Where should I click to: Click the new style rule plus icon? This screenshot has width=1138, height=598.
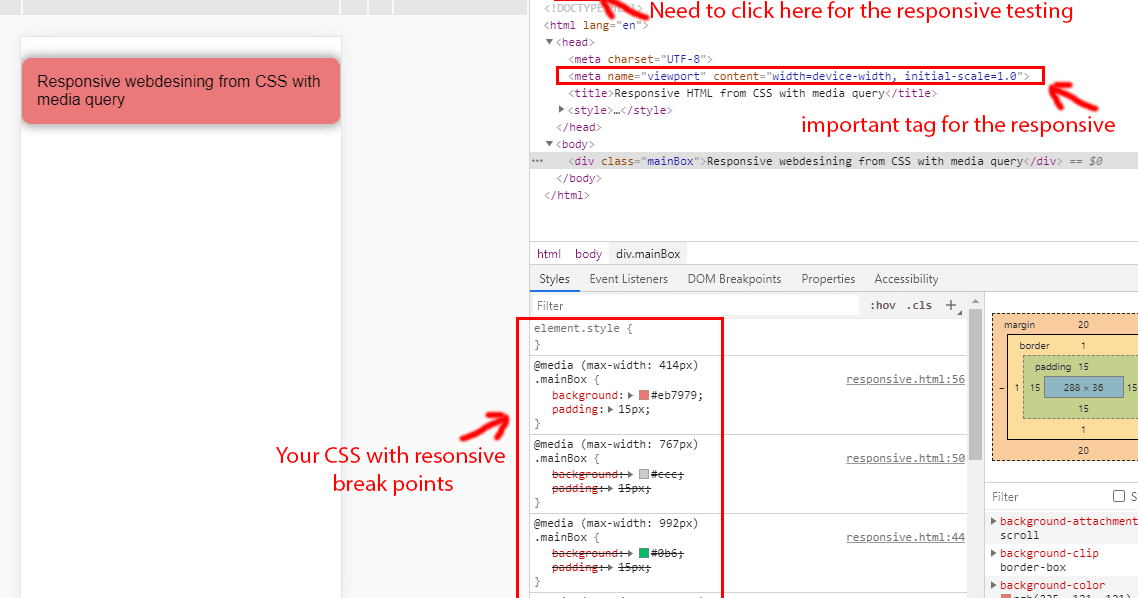[950, 303]
